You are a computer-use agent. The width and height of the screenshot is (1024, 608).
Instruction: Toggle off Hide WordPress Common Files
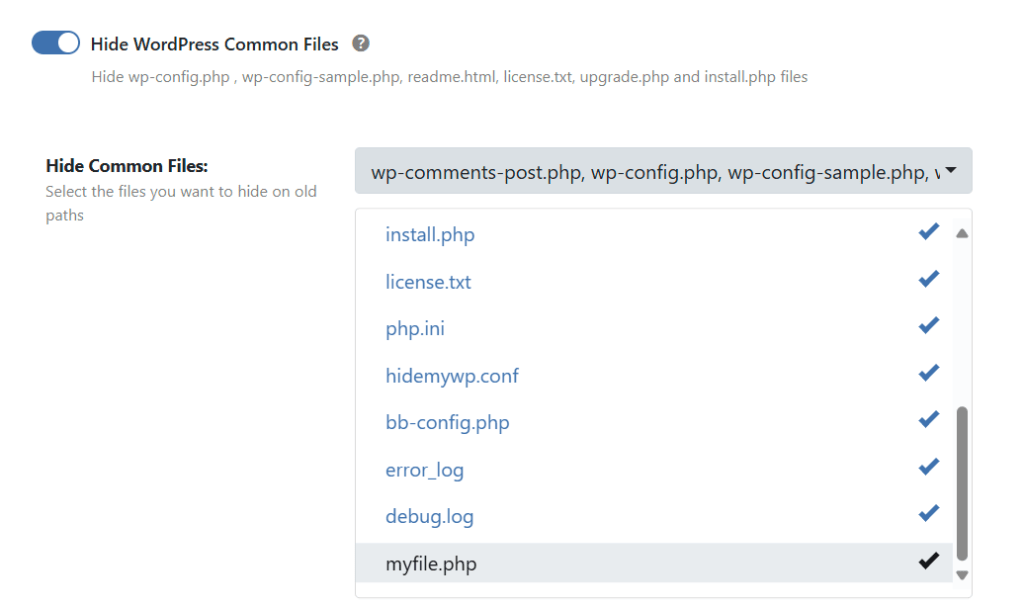pos(55,42)
